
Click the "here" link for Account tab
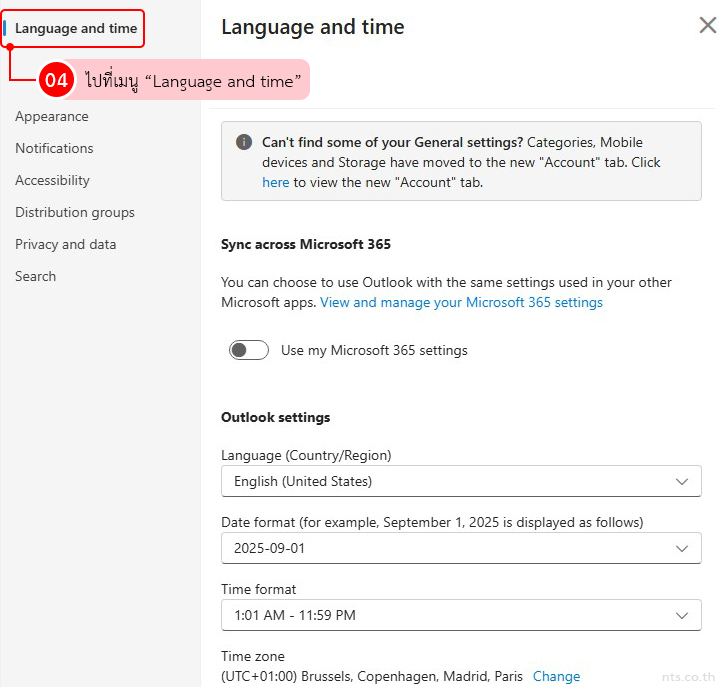click(275, 182)
